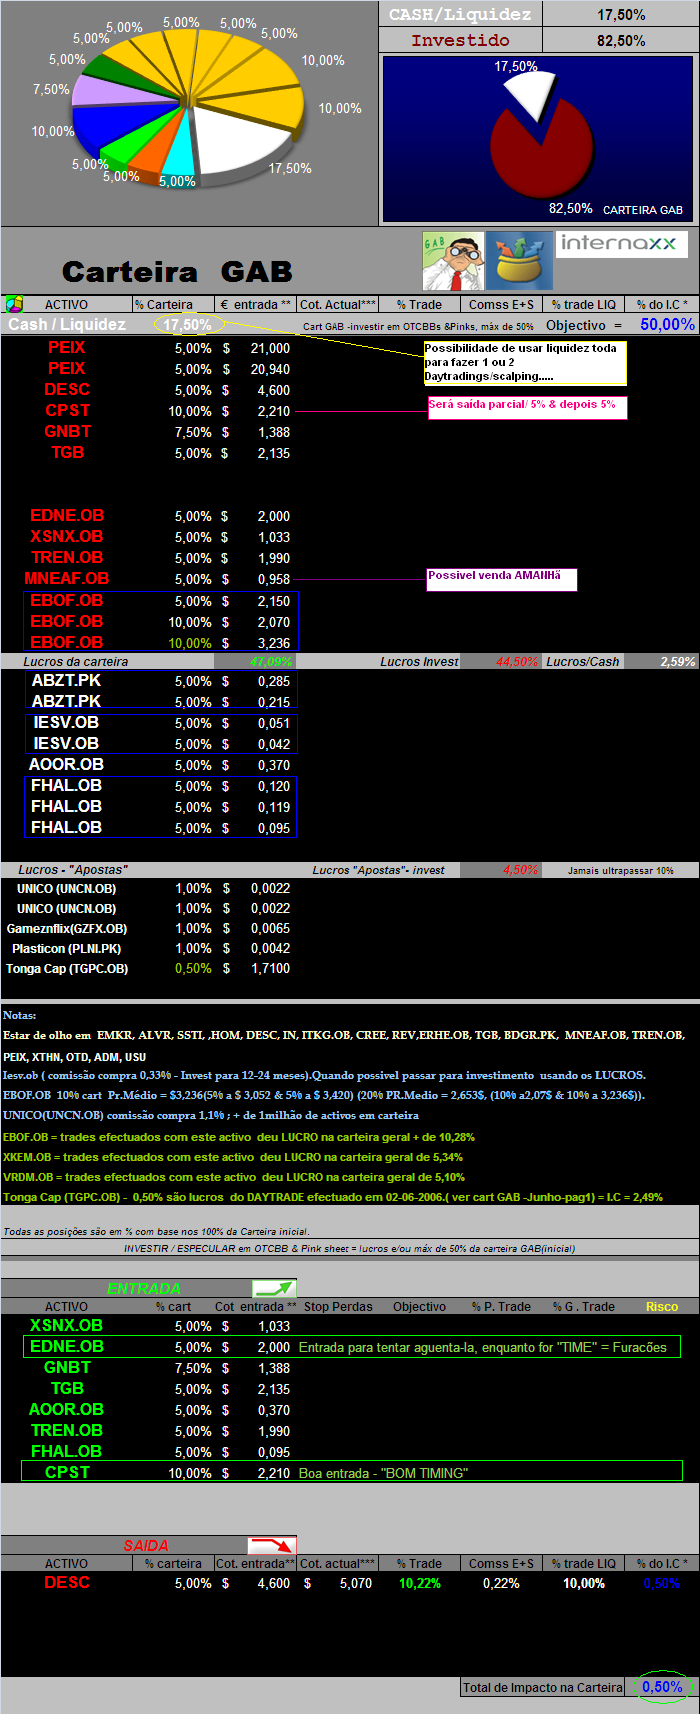Screen dimensions: 700x1714
Task: Click the AOOR.OB ticker in ENTRADA table
Action: (x=66, y=1409)
